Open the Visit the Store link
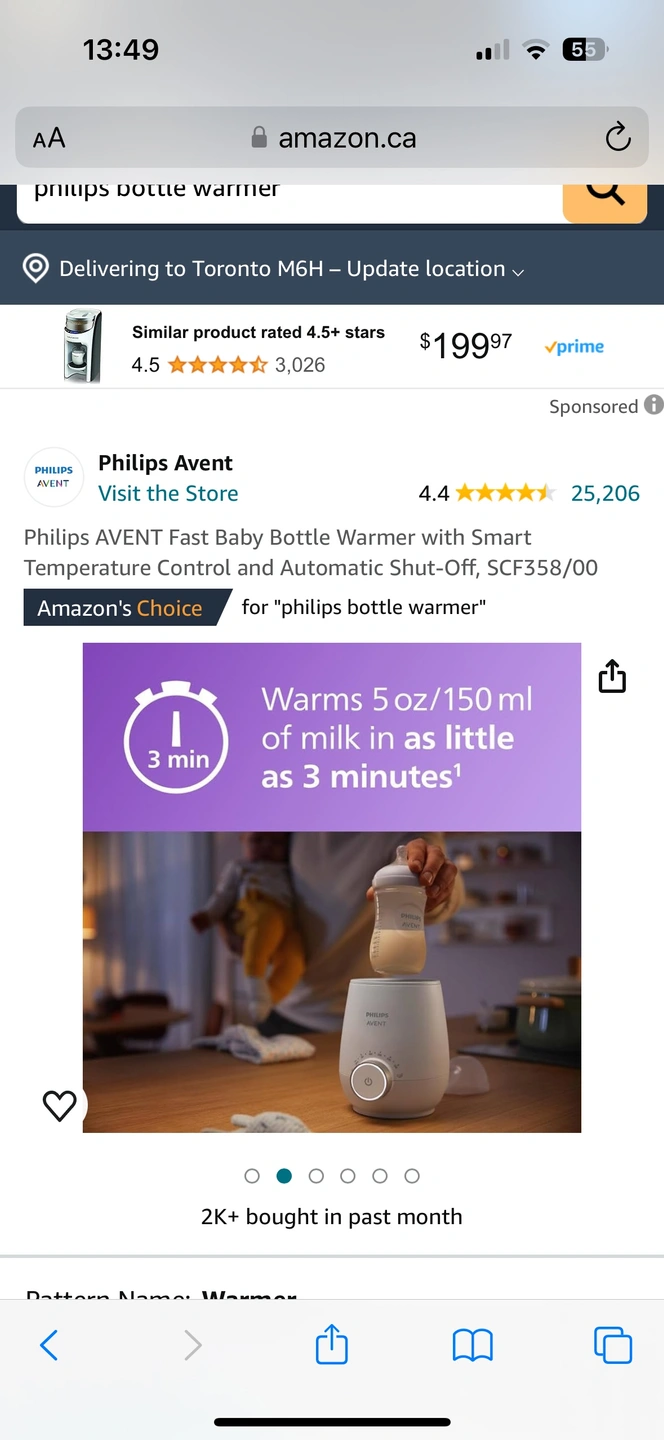 (168, 493)
